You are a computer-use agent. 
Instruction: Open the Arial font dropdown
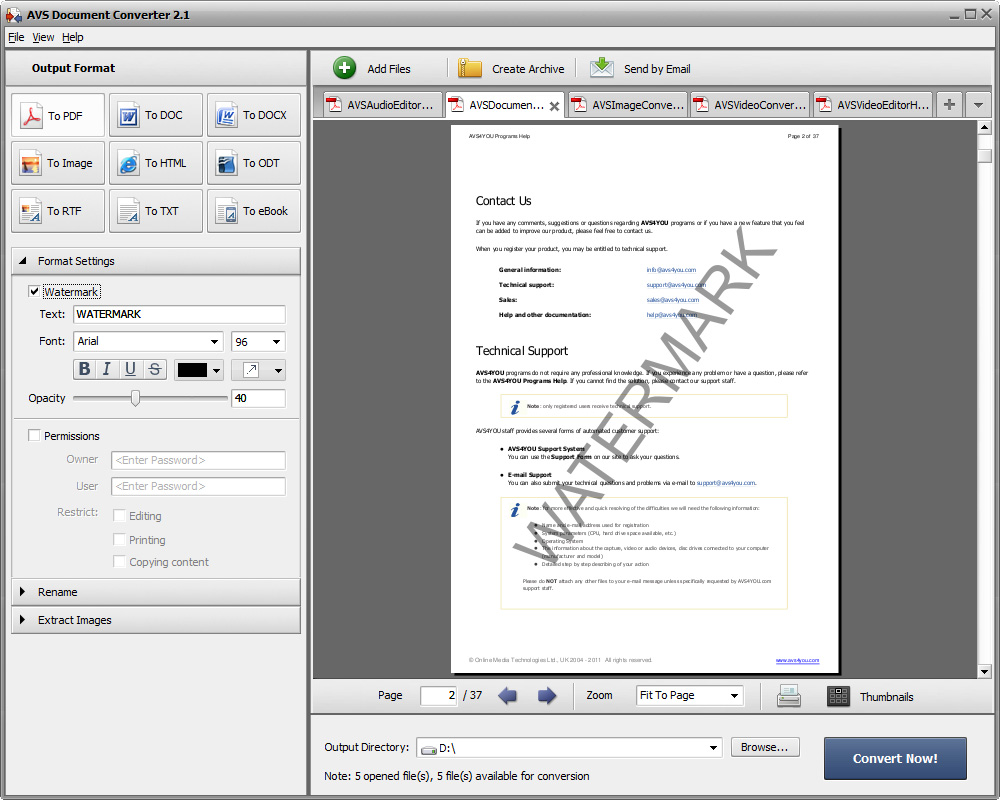(x=148, y=342)
